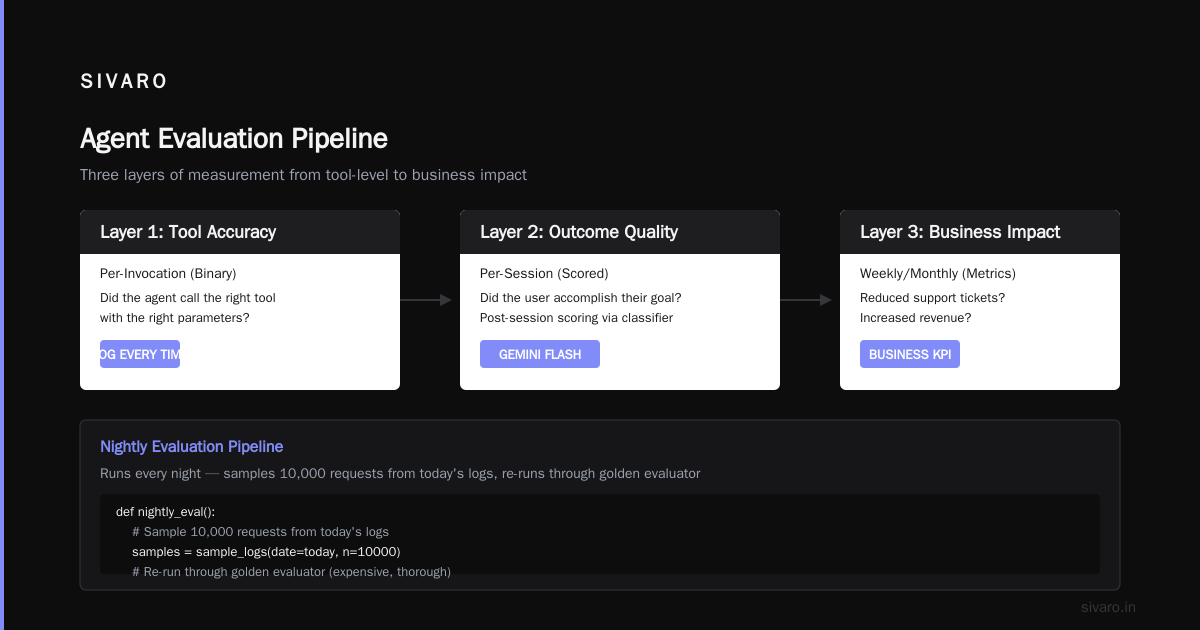1200x630 pixels.
Task: Click the 'Re-run through golden evaluator' comment
Action: tap(291, 572)
